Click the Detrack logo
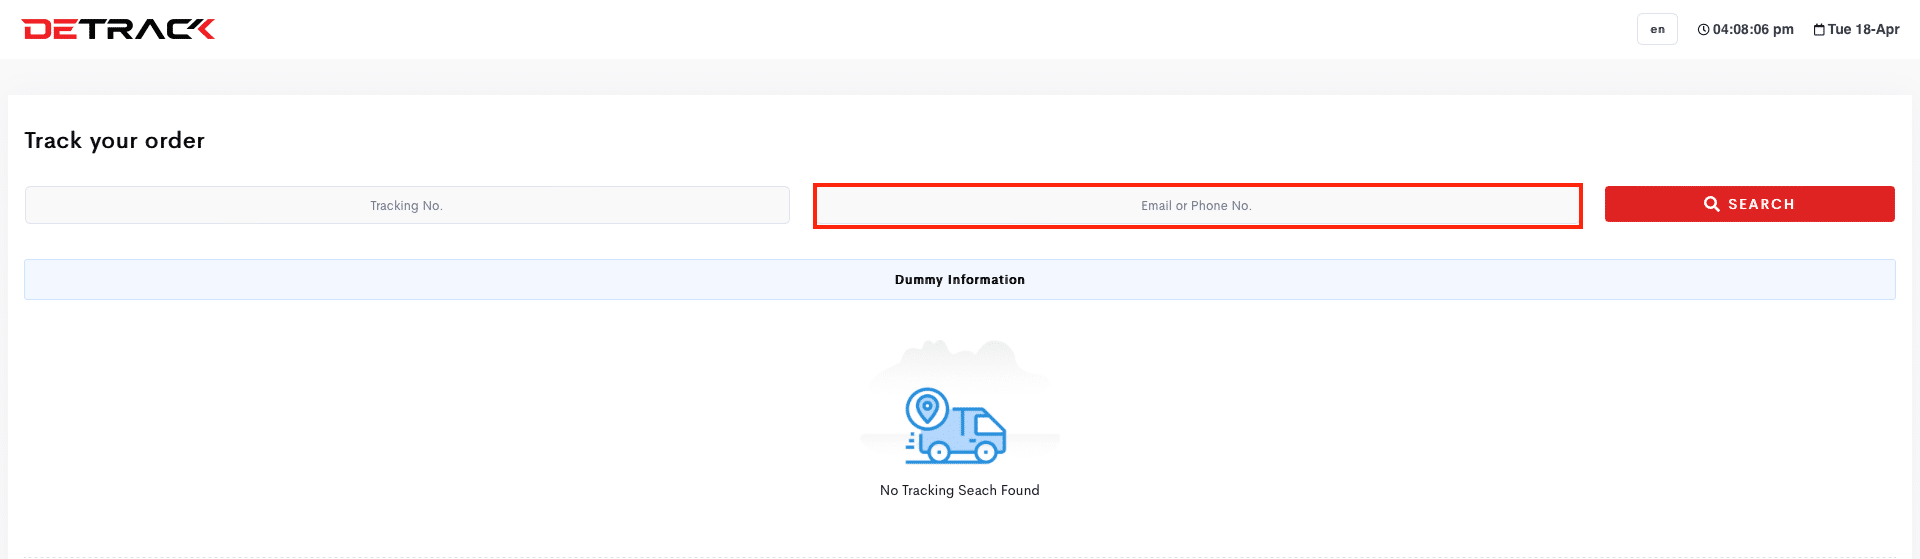The image size is (1920, 559). pos(118,29)
